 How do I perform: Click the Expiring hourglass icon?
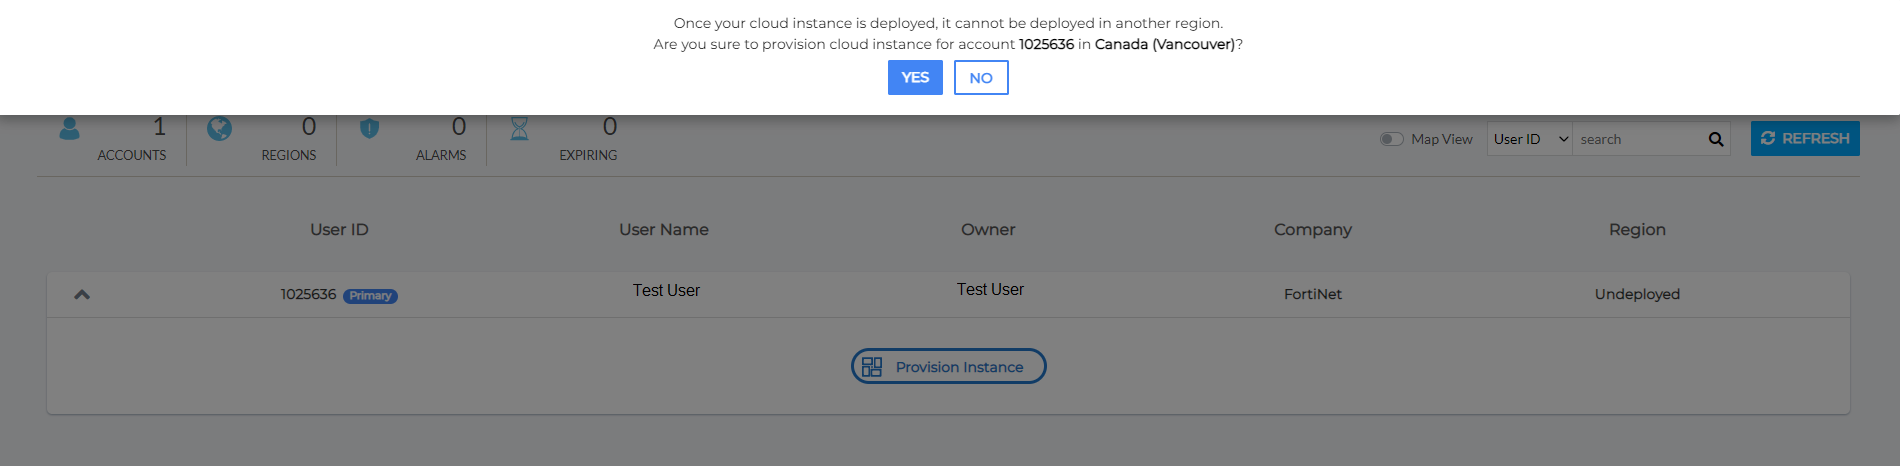[x=519, y=128]
